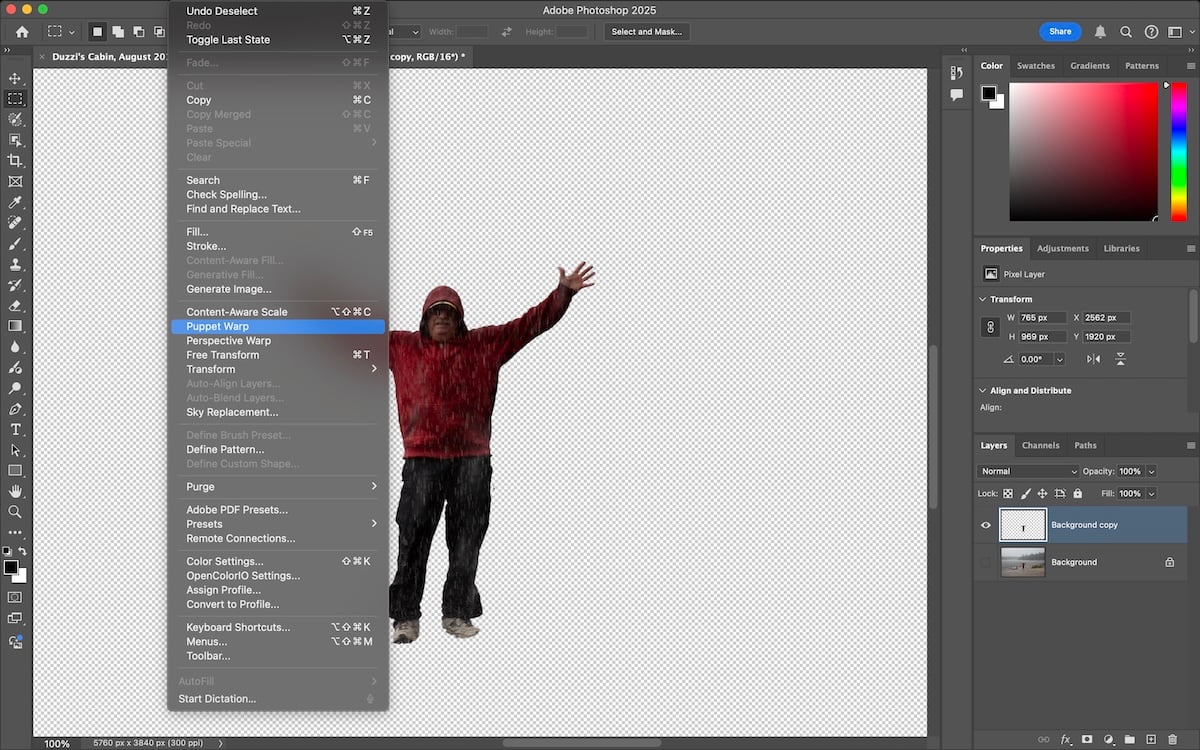This screenshot has width=1200, height=750.
Task: Select the Crop tool
Action: [15, 160]
